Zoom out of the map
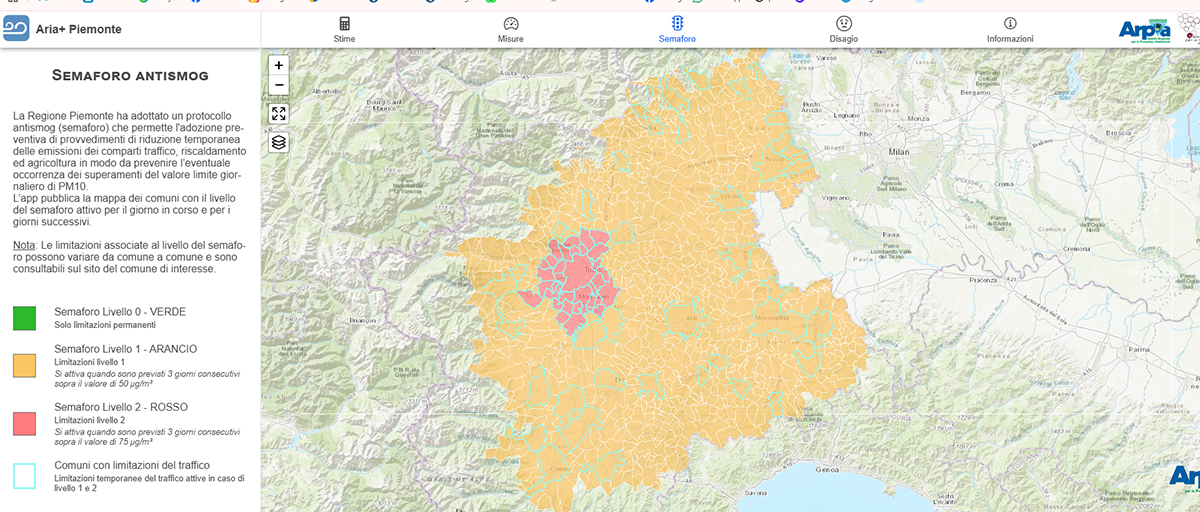The height and width of the screenshot is (512, 1200). pyautogui.click(x=279, y=86)
